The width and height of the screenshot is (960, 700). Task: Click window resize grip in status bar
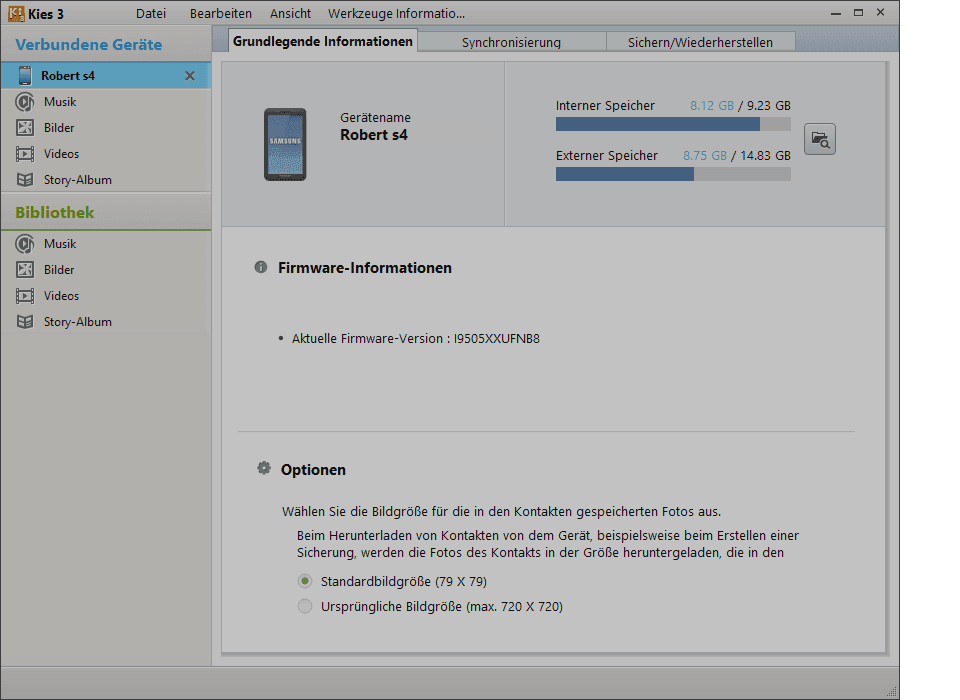point(893,692)
